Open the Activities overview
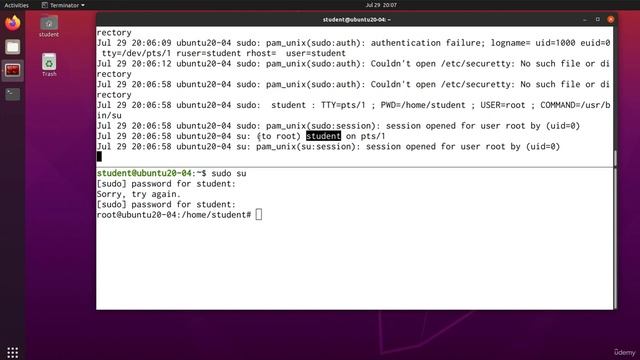Screen dimensions: 640x360 (17, 5)
